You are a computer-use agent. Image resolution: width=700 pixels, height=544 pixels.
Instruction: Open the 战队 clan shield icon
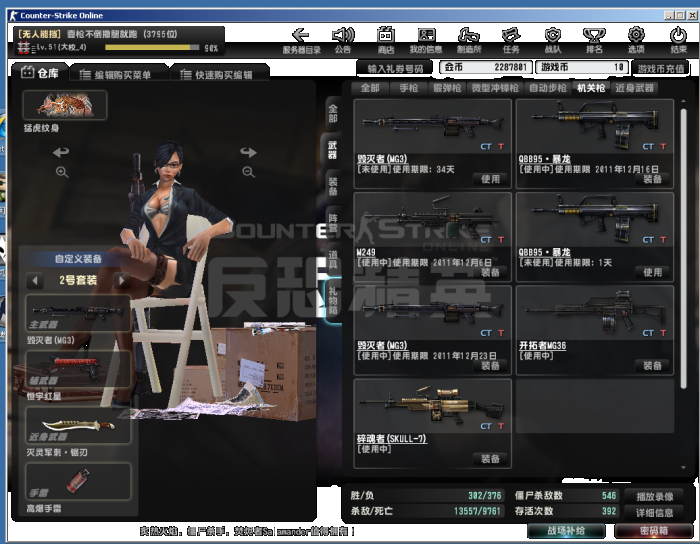tap(553, 36)
